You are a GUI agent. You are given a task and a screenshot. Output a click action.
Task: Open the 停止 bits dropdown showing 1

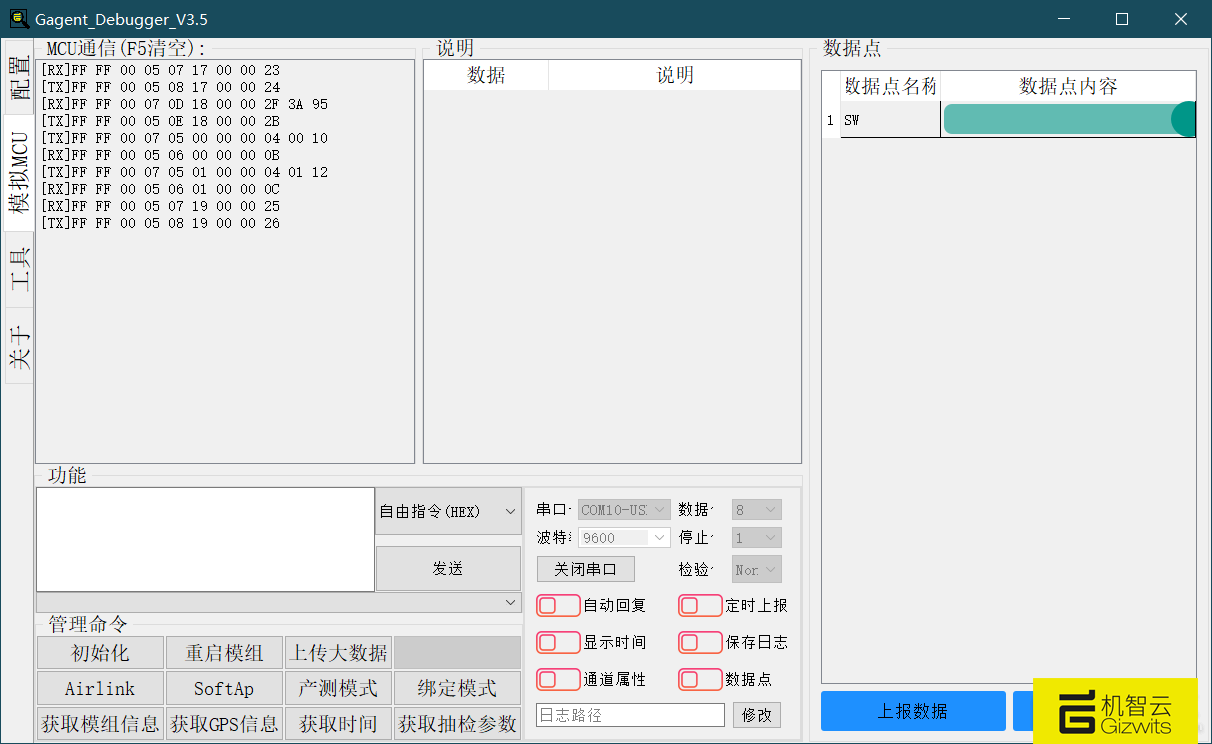coord(756,537)
